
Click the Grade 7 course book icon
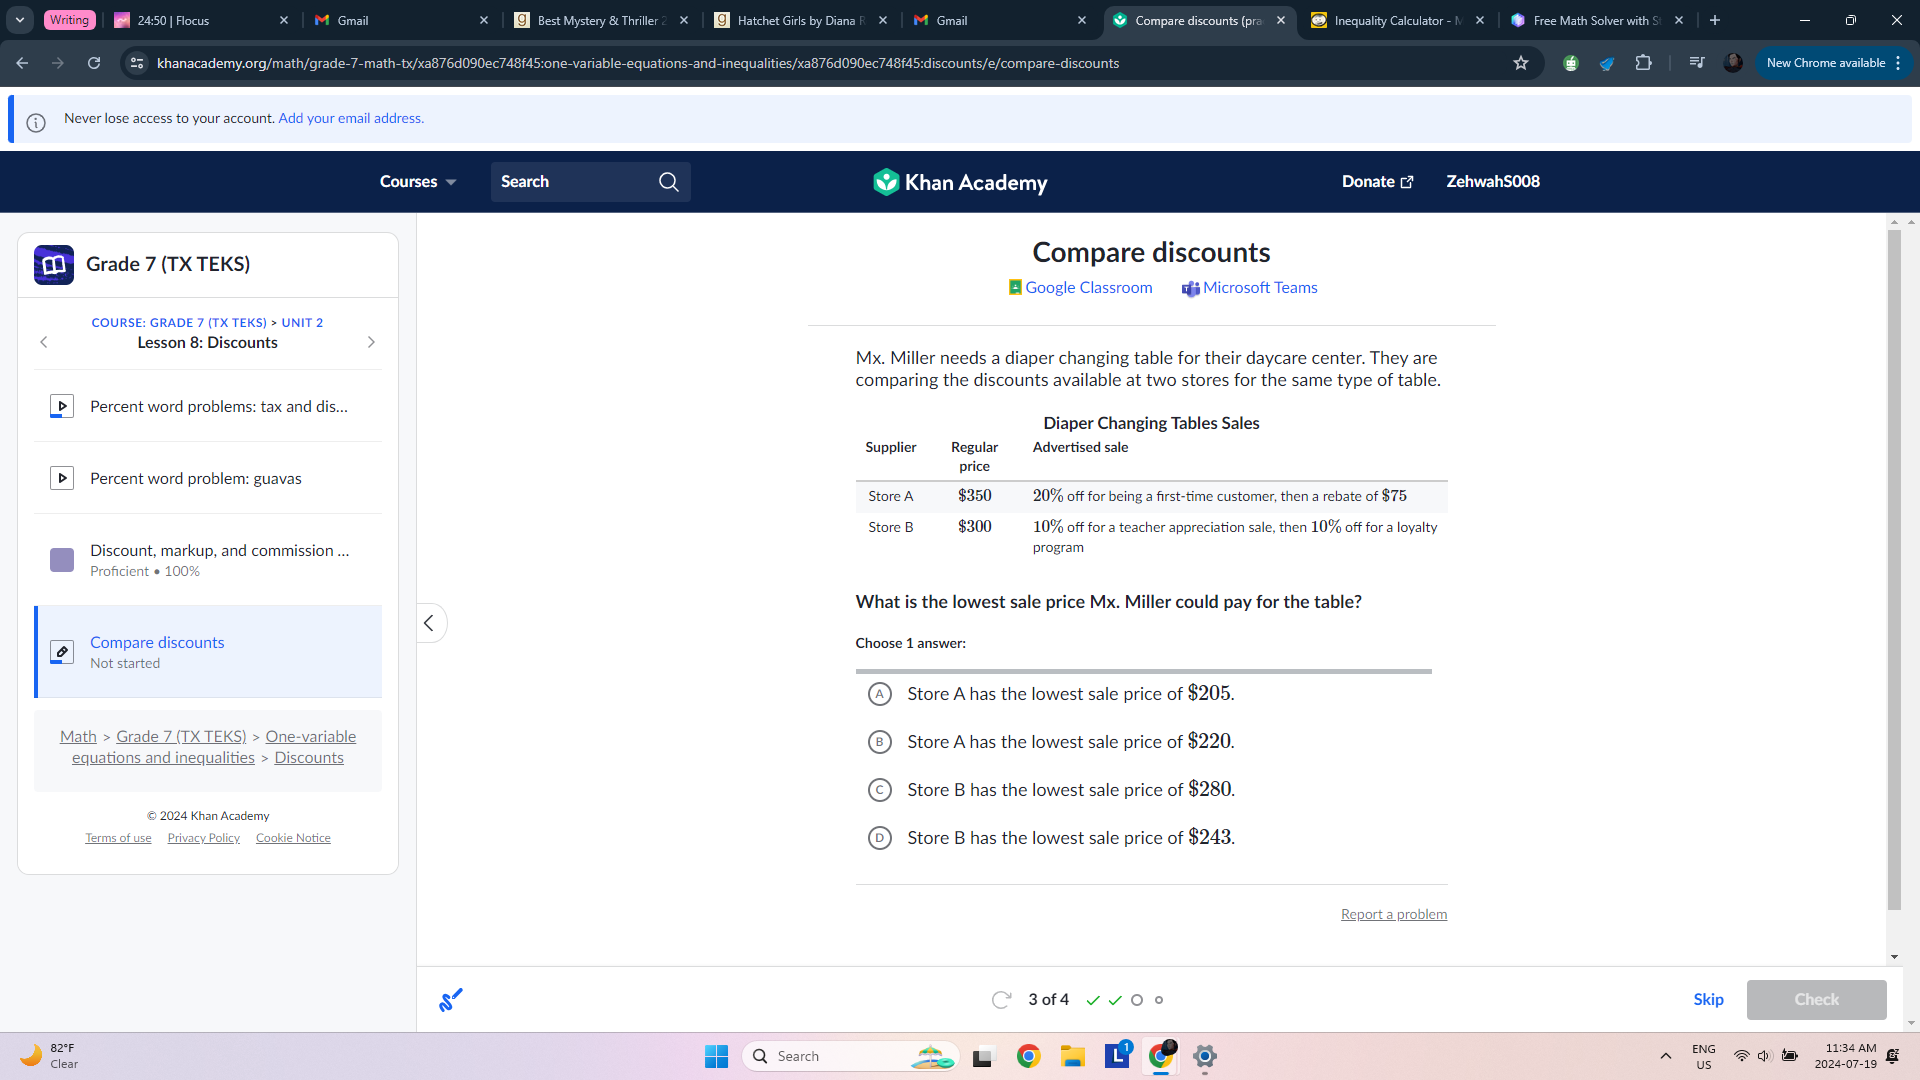[54, 265]
